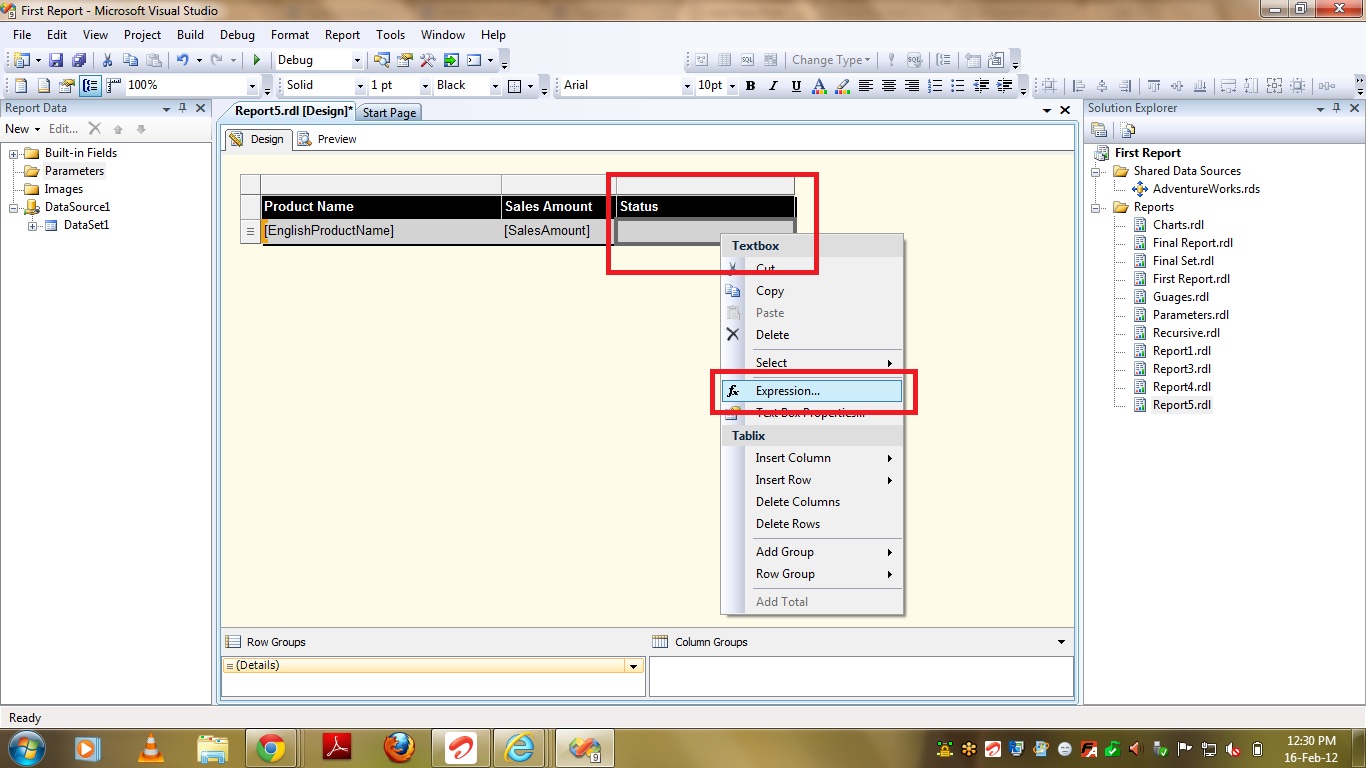The width and height of the screenshot is (1366, 768).
Task: Select the [SalesAmount] table cell
Action: coord(546,231)
